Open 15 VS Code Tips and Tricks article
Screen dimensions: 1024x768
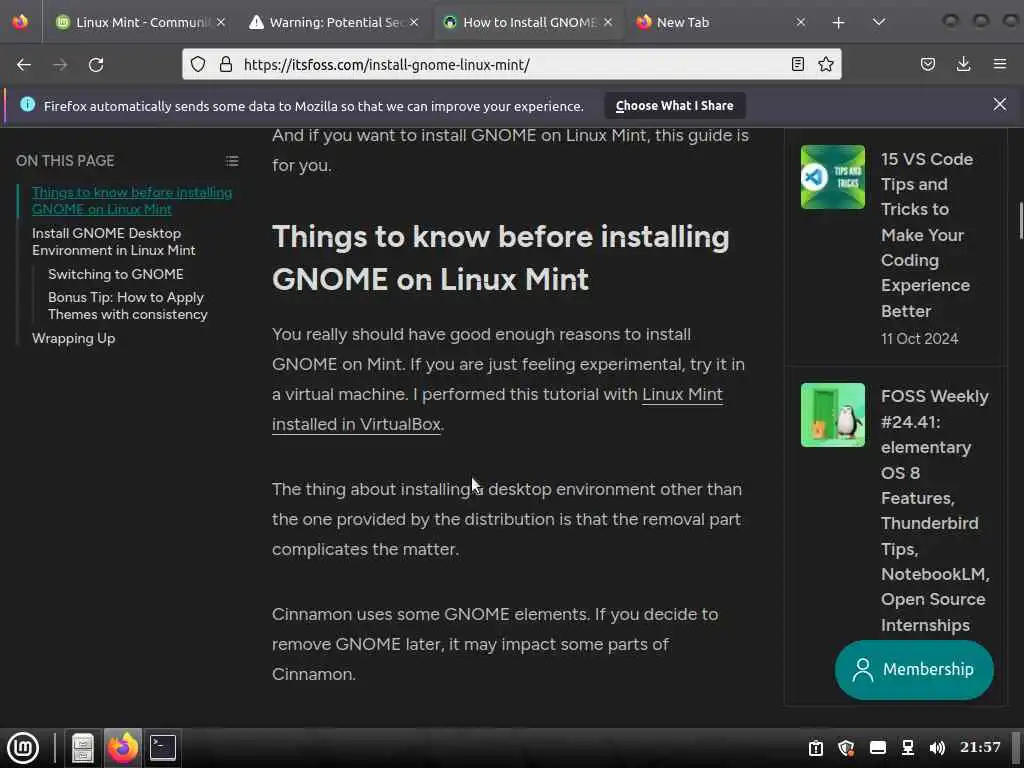click(x=927, y=235)
